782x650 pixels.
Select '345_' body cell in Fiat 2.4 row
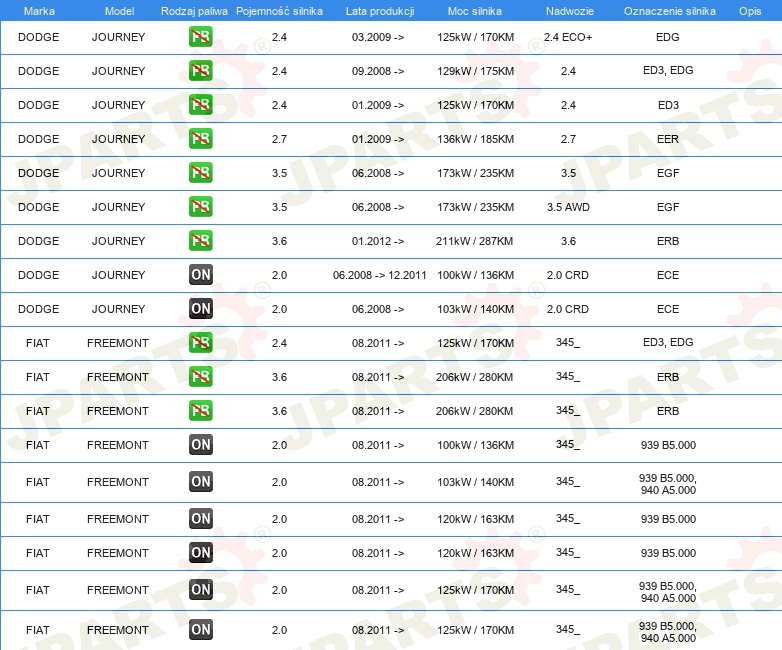(x=568, y=342)
